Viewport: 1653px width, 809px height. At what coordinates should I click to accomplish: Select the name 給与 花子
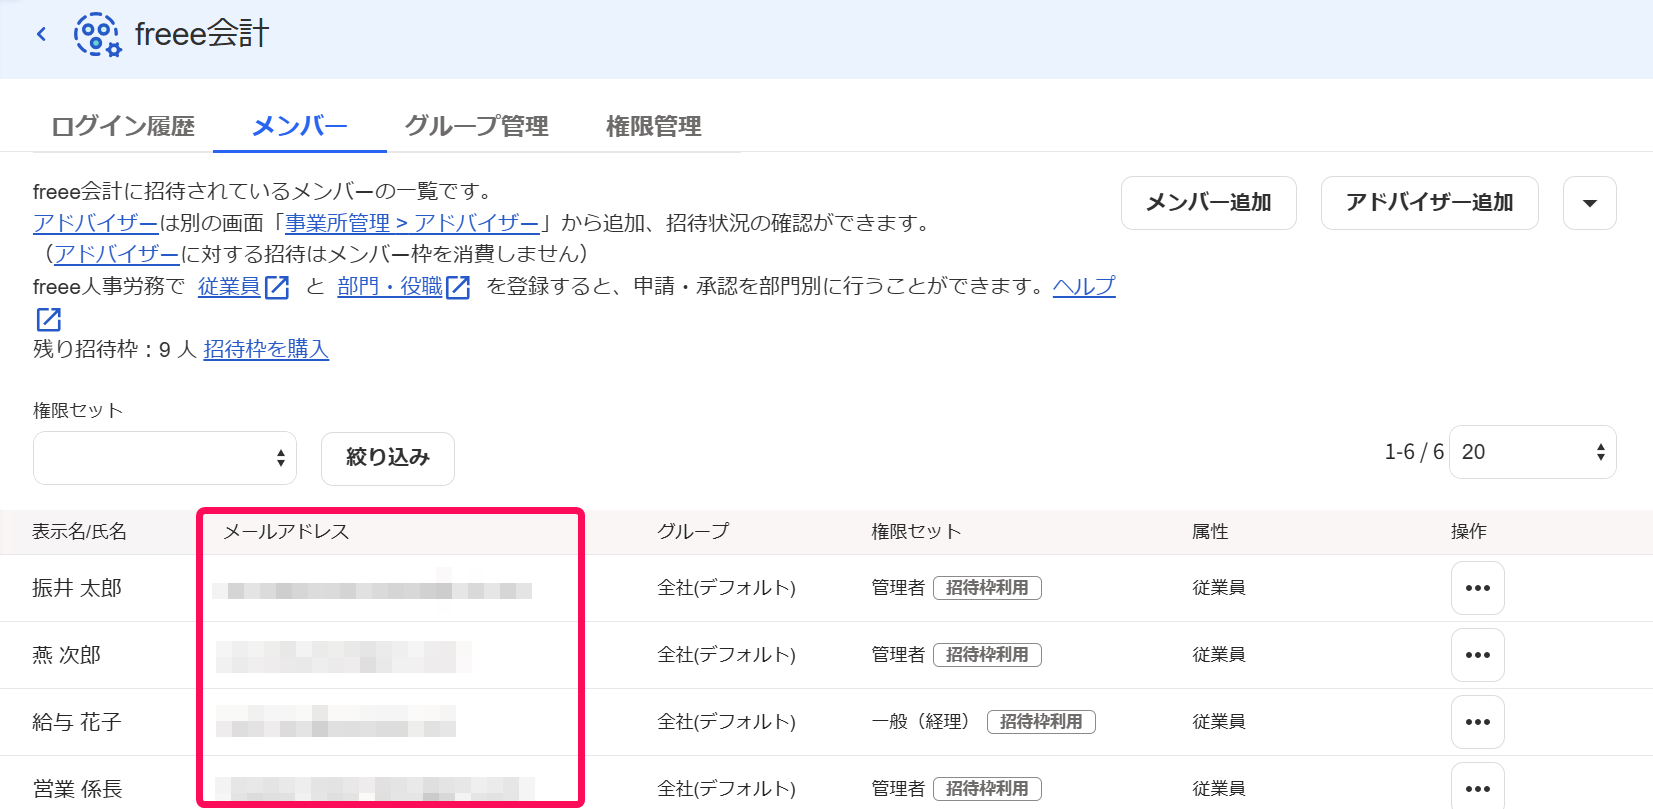tap(77, 722)
